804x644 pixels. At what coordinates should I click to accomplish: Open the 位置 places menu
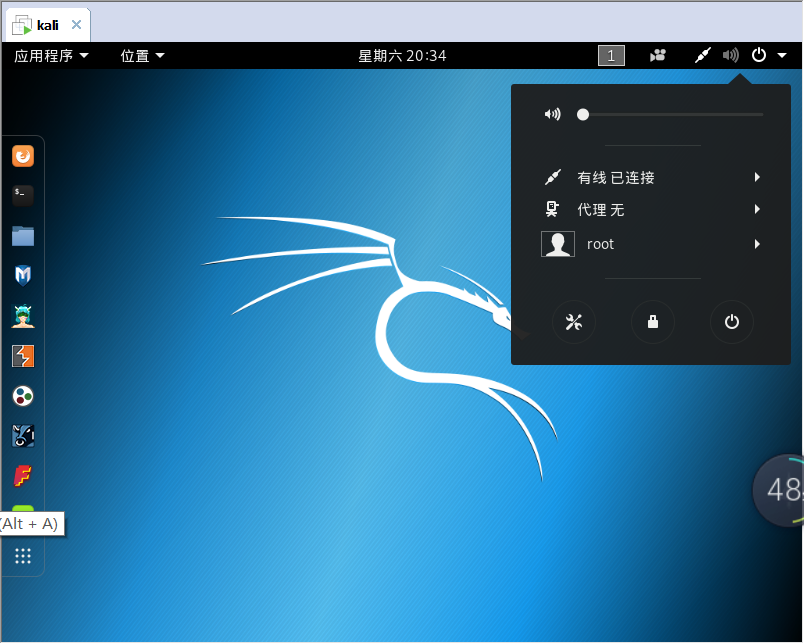tap(143, 55)
